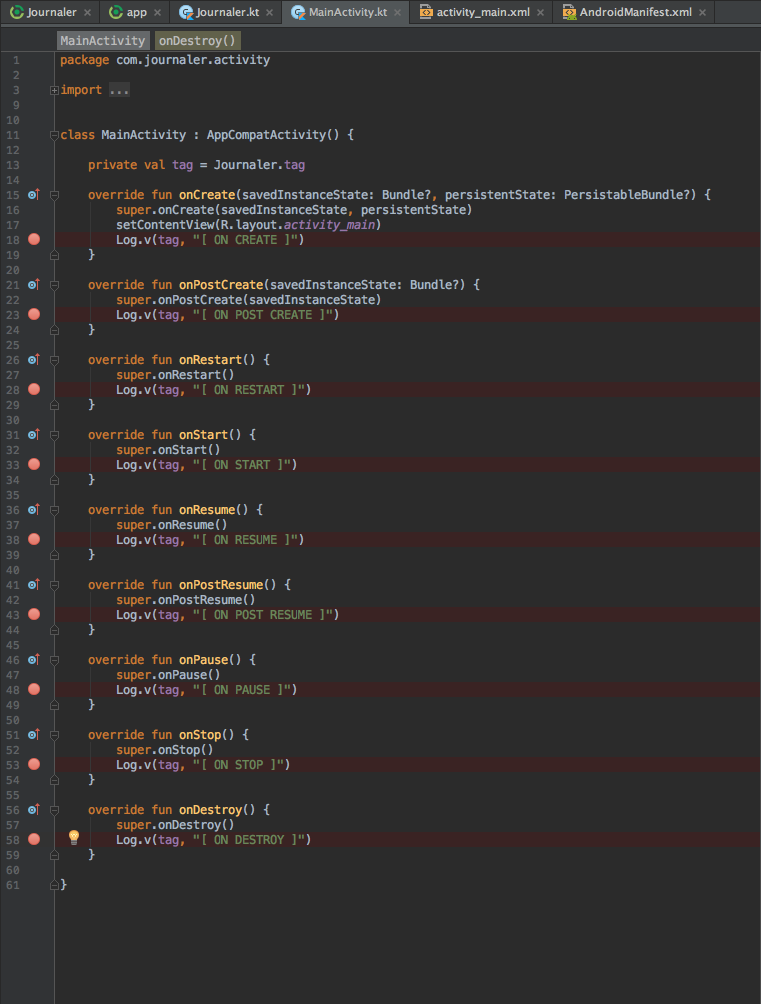Toggle the breakpoint on ON STOP line

(34, 765)
